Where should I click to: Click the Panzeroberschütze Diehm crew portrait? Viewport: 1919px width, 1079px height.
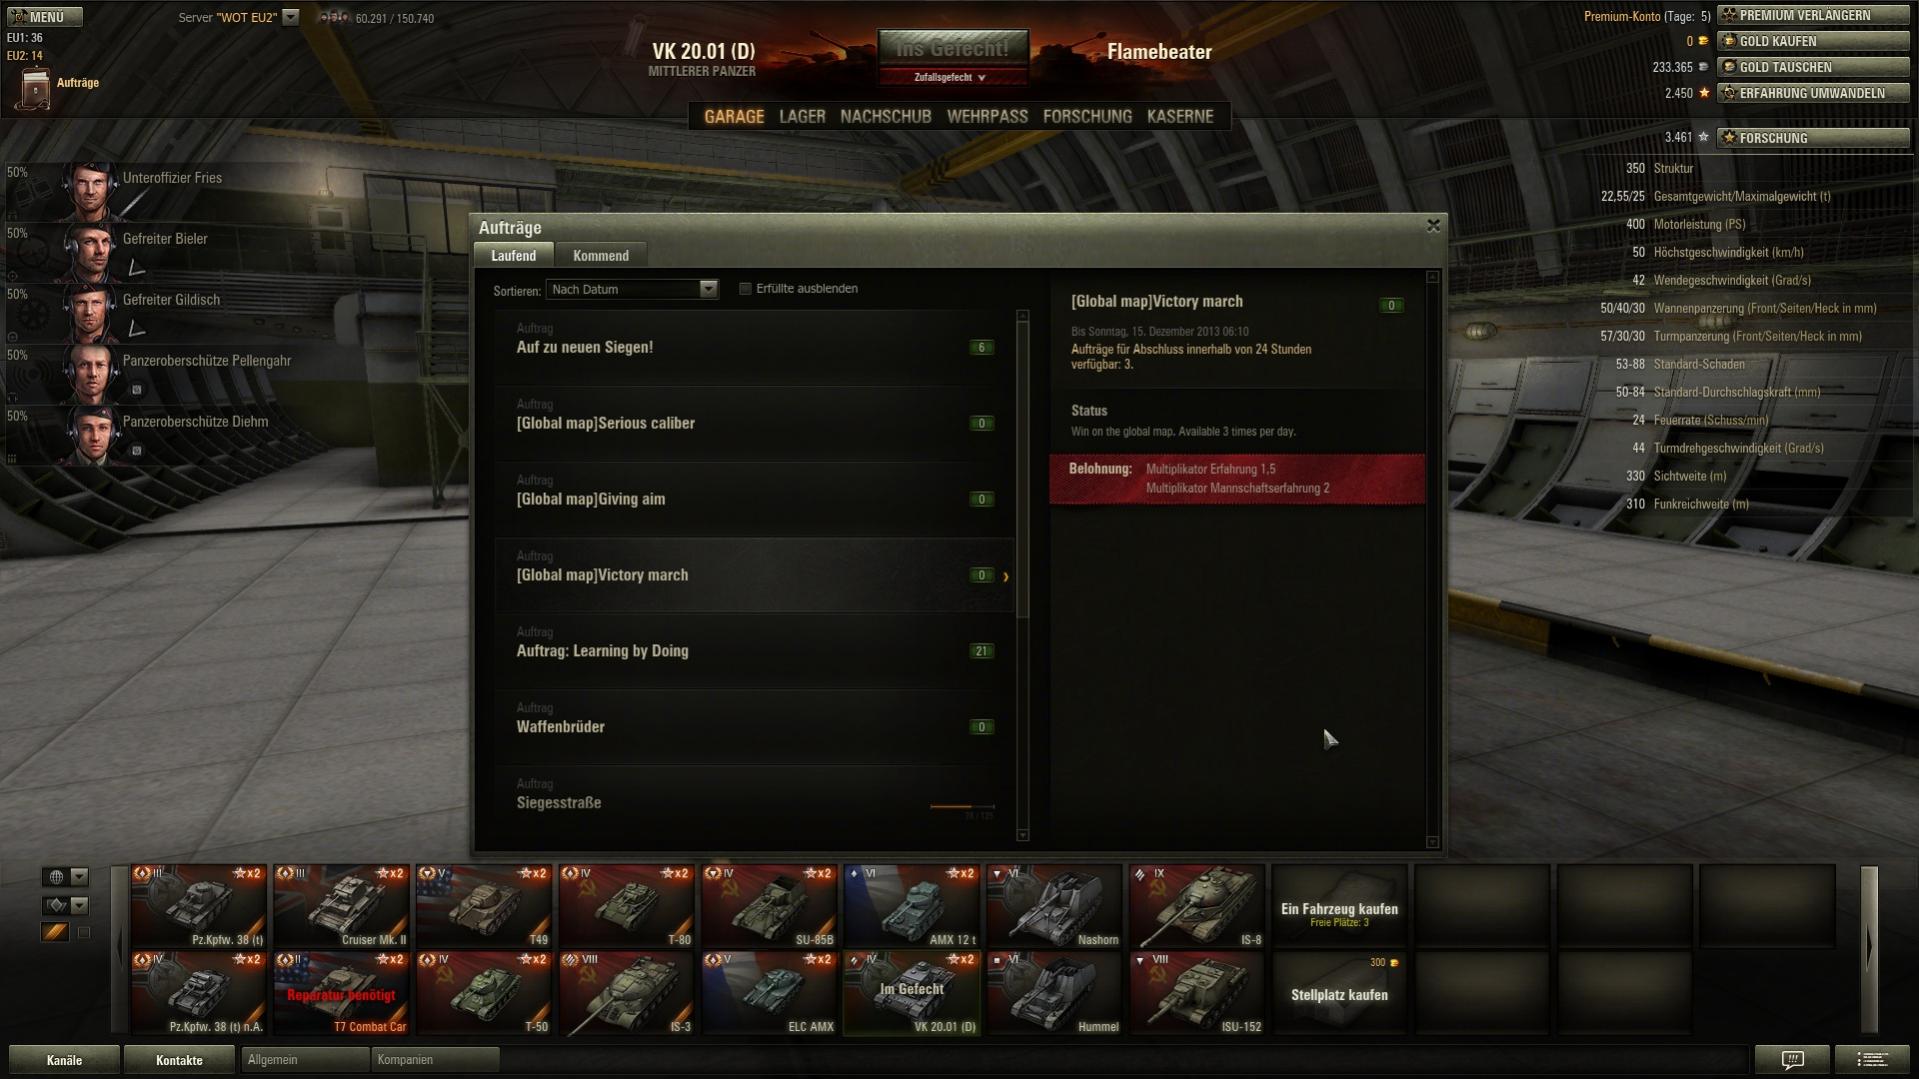[x=91, y=433]
